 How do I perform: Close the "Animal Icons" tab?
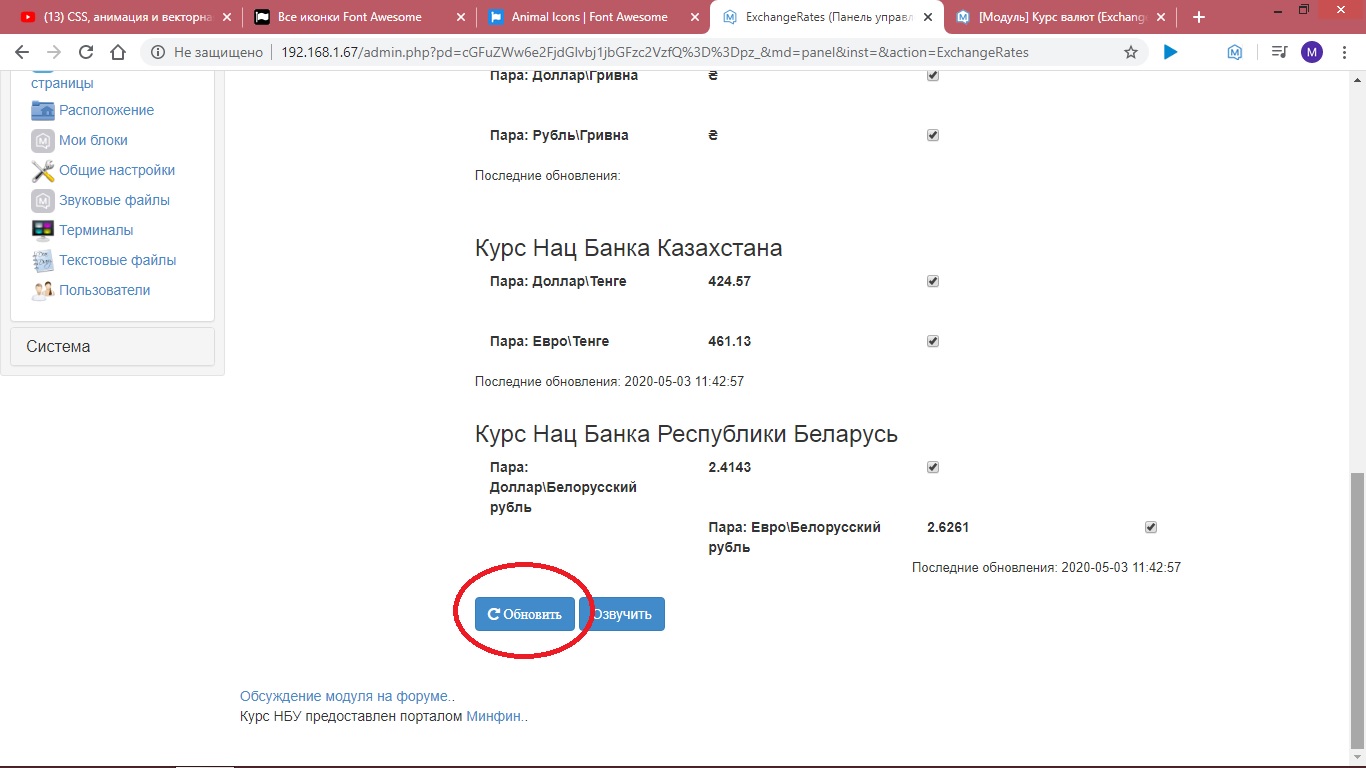pyautogui.click(x=693, y=17)
